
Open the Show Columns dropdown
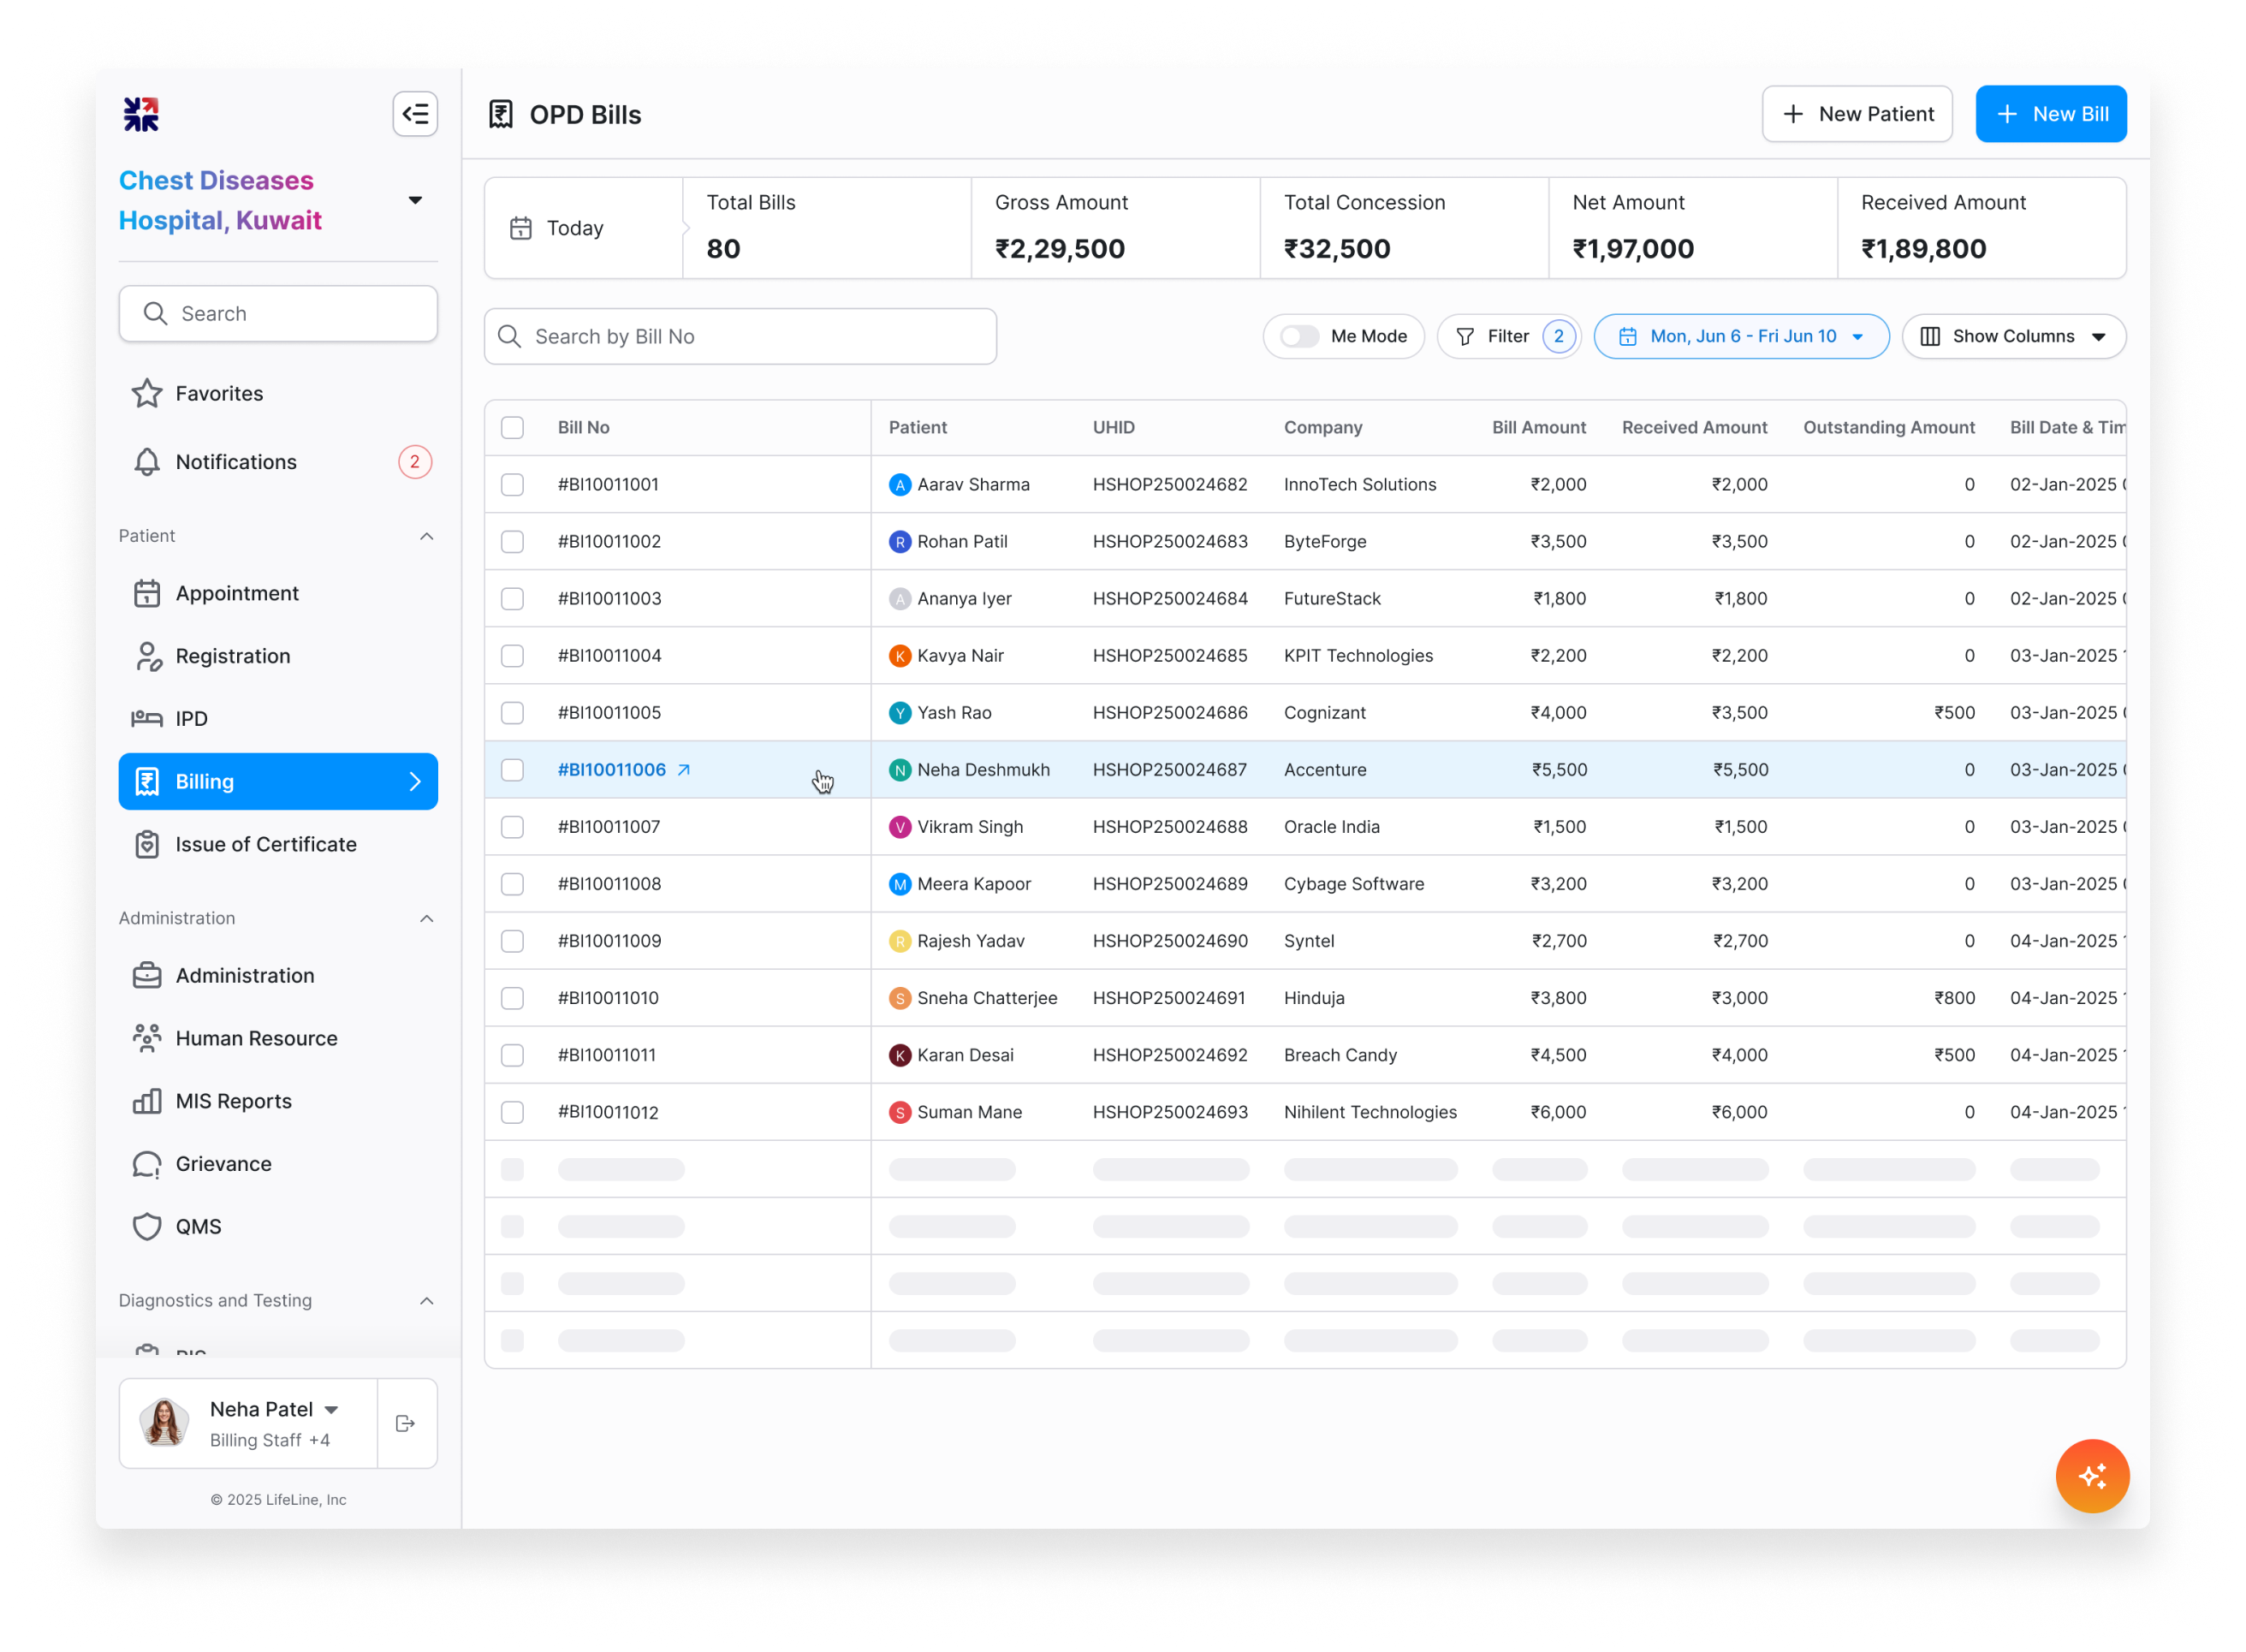click(2013, 336)
